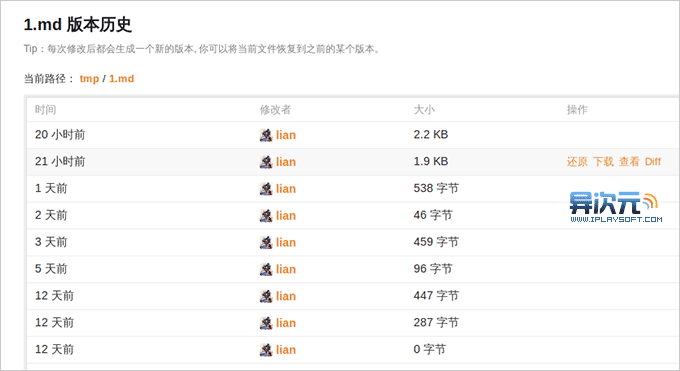Screen dimensions: 680x371
Task: Click the 1.md breadcrumb link
Action: (121, 79)
